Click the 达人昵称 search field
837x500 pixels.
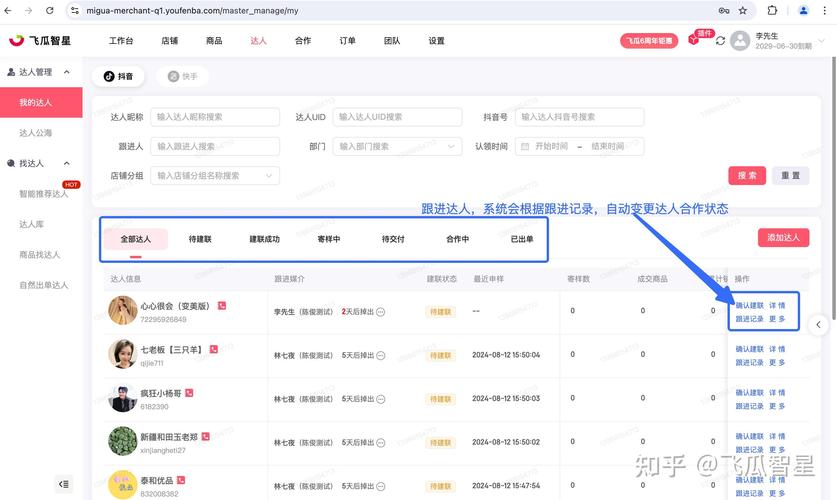pos(215,117)
